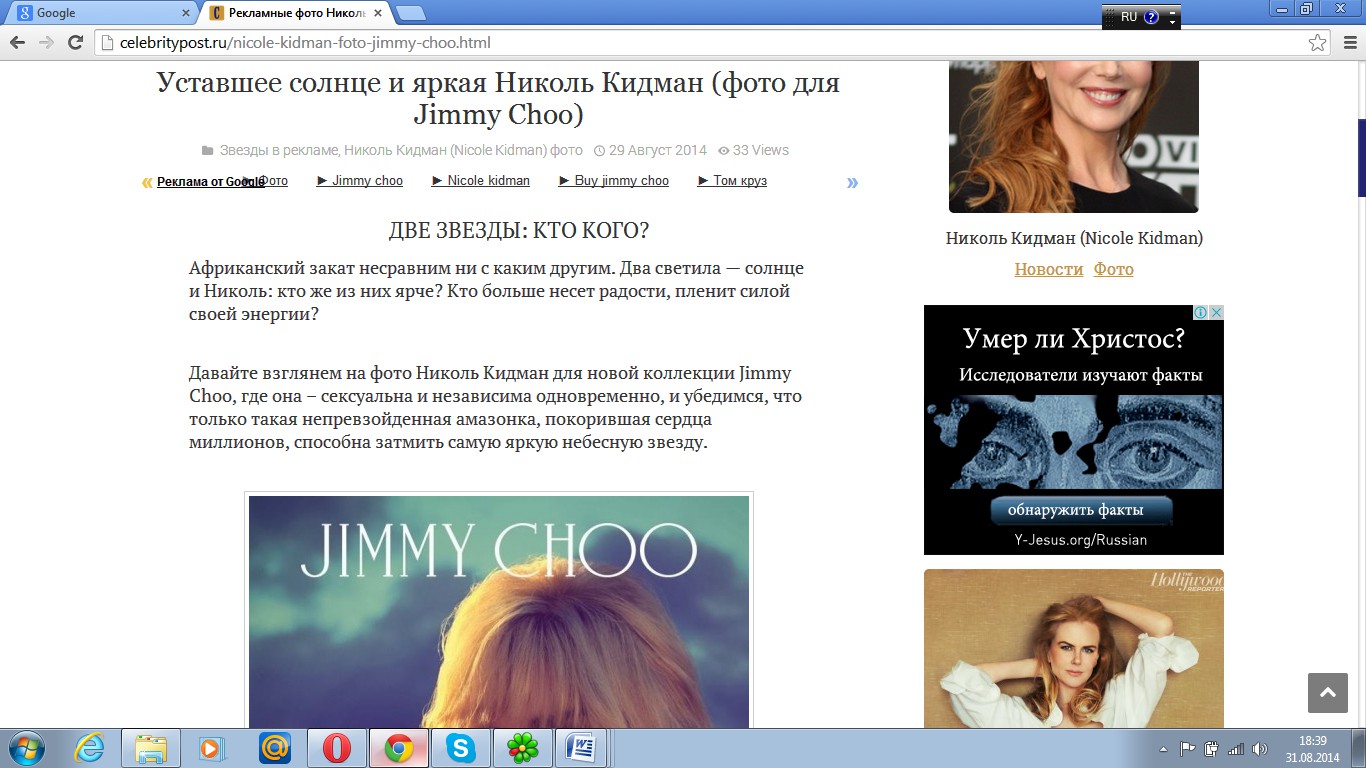Open the Том круз ad link
The image size is (1366, 768).
pyautogui.click(x=732, y=181)
